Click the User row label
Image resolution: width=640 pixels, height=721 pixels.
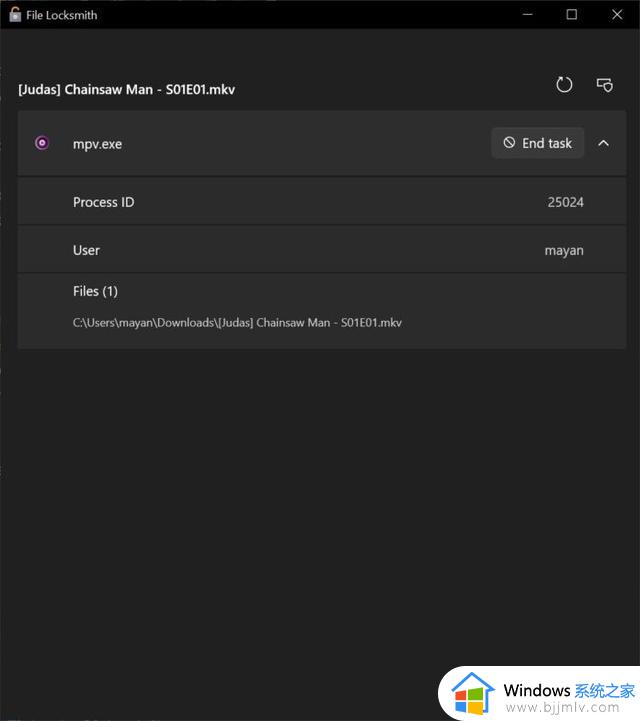coord(86,250)
